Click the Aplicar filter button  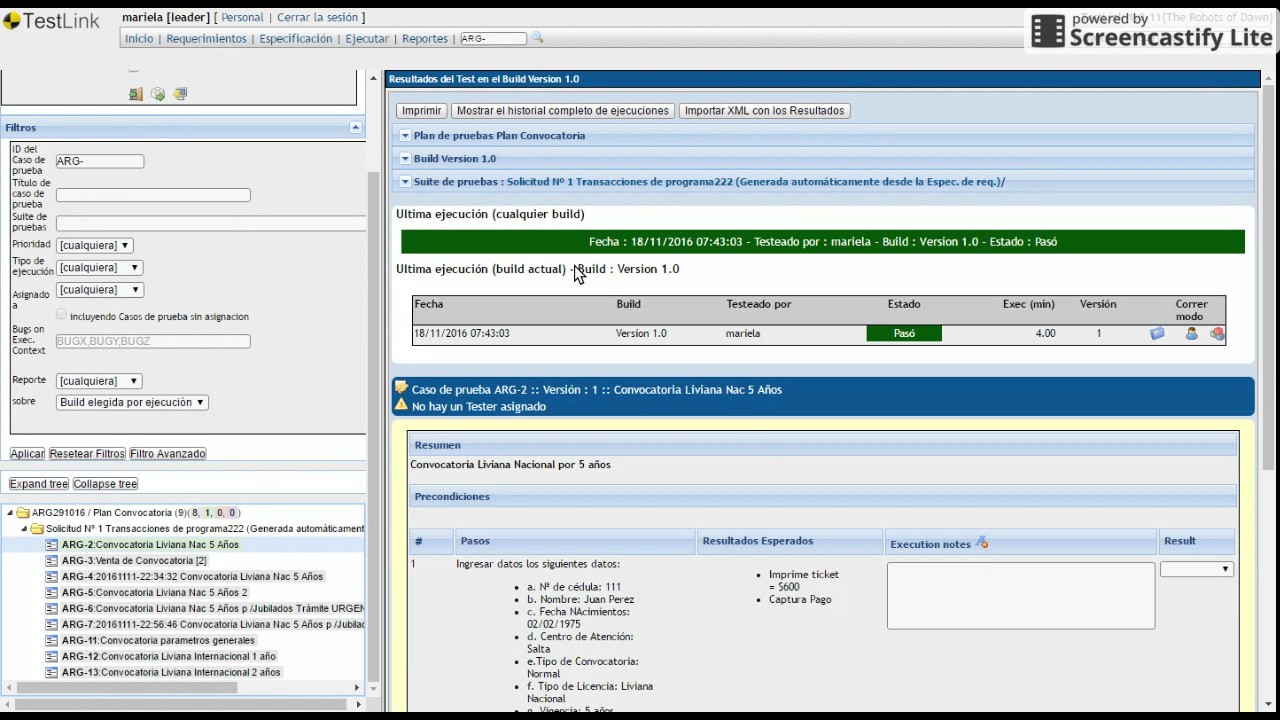(27, 454)
